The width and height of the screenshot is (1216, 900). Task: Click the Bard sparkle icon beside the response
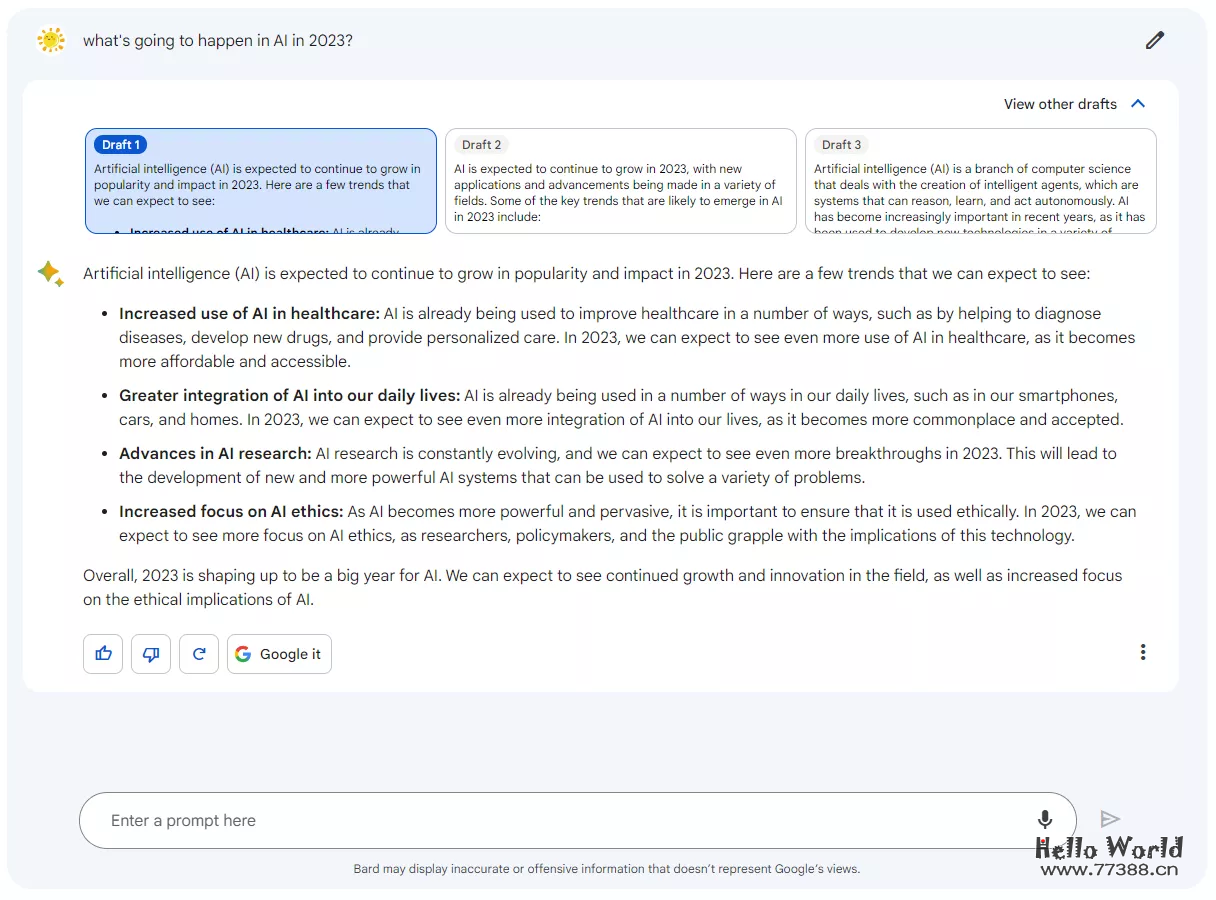click(x=50, y=273)
